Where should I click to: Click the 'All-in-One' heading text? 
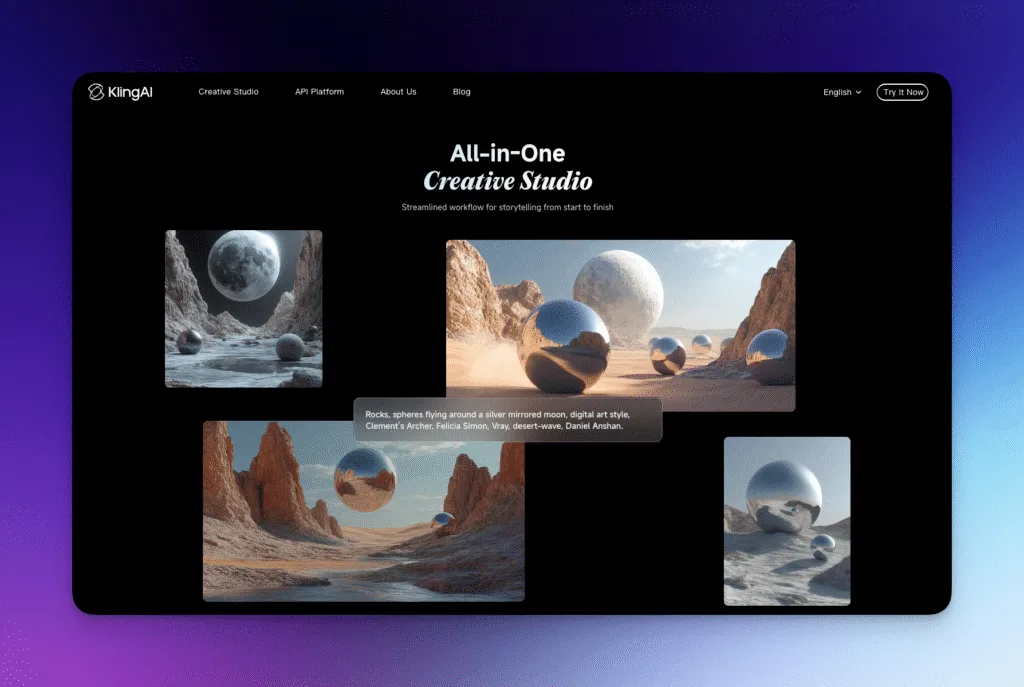tap(507, 153)
